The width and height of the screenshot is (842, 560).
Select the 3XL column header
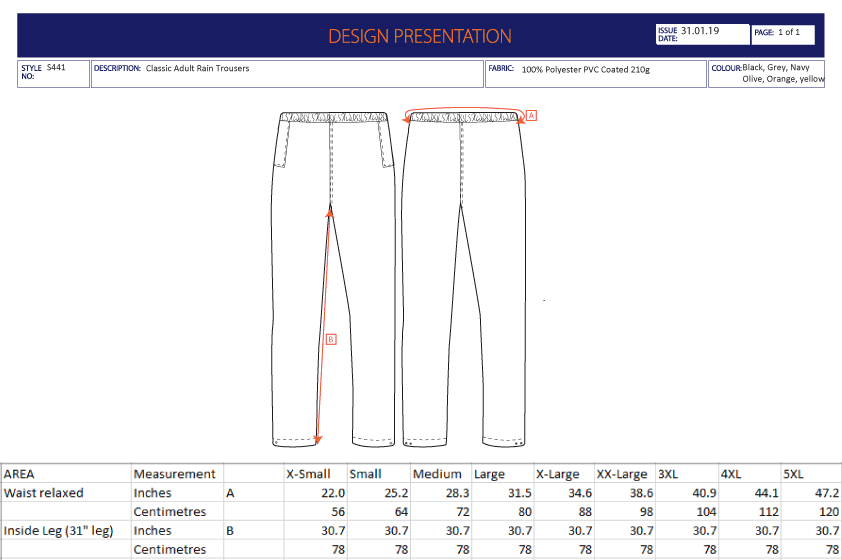pyautogui.click(x=668, y=474)
